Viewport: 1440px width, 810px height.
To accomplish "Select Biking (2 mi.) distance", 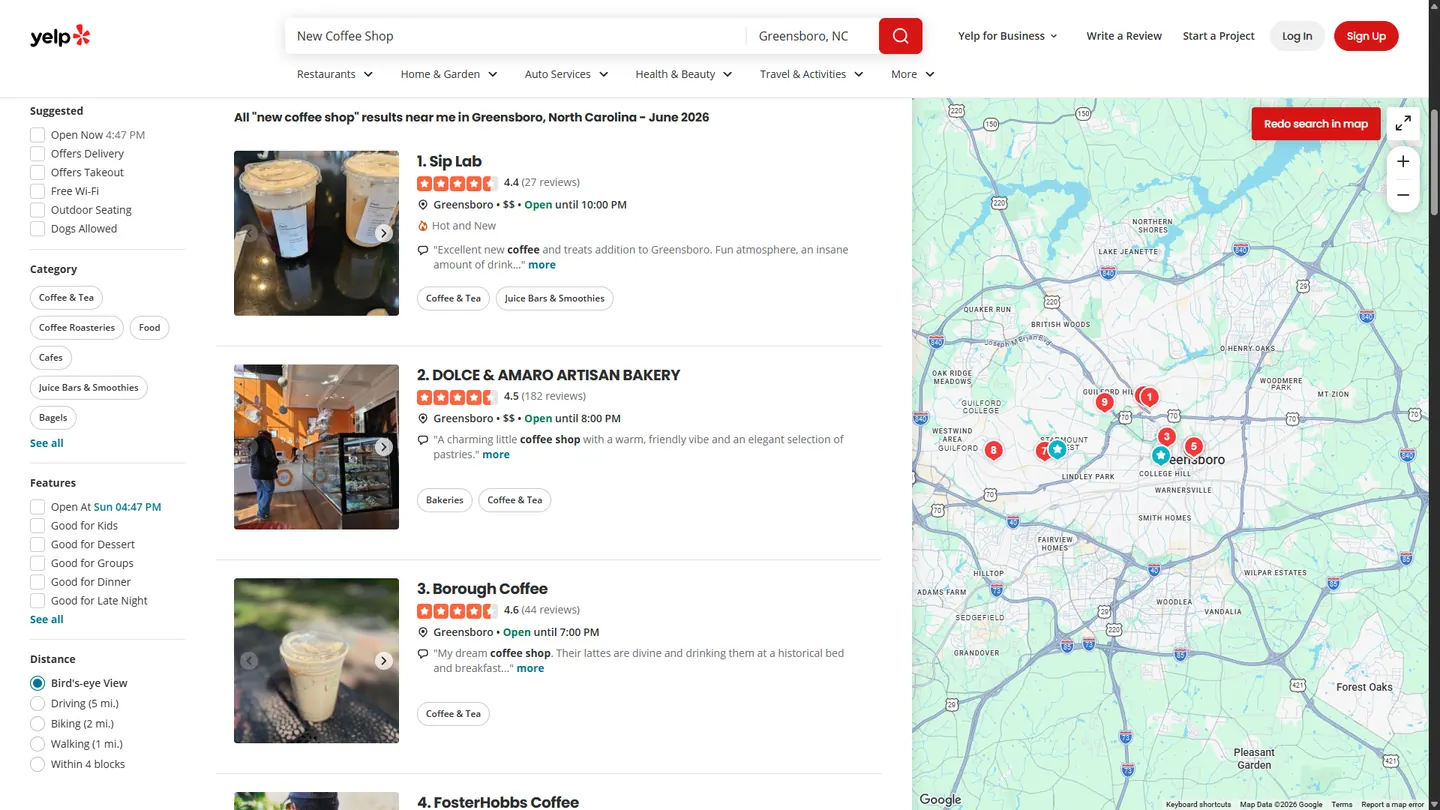I will pos(37,724).
